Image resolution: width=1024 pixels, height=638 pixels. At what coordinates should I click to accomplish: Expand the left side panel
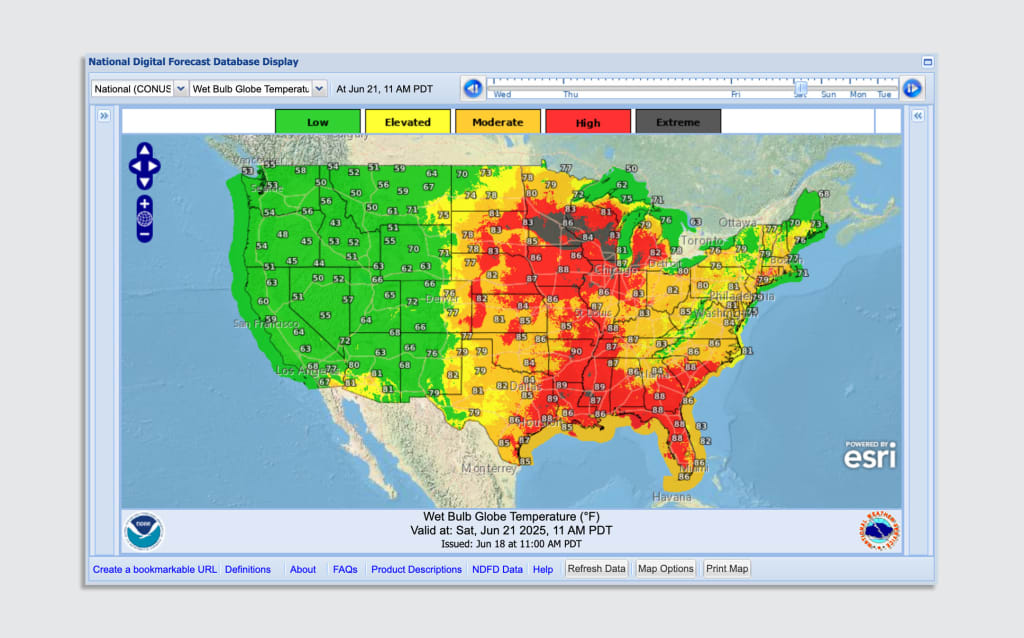pos(104,116)
